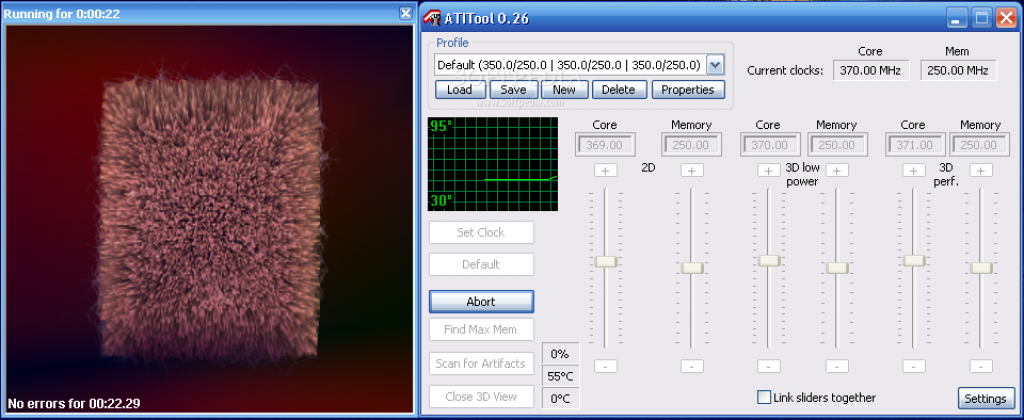Click the 3D perf. Memory slider handle
Viewport: 1024px width, 420px height.
tap(981, 267)
